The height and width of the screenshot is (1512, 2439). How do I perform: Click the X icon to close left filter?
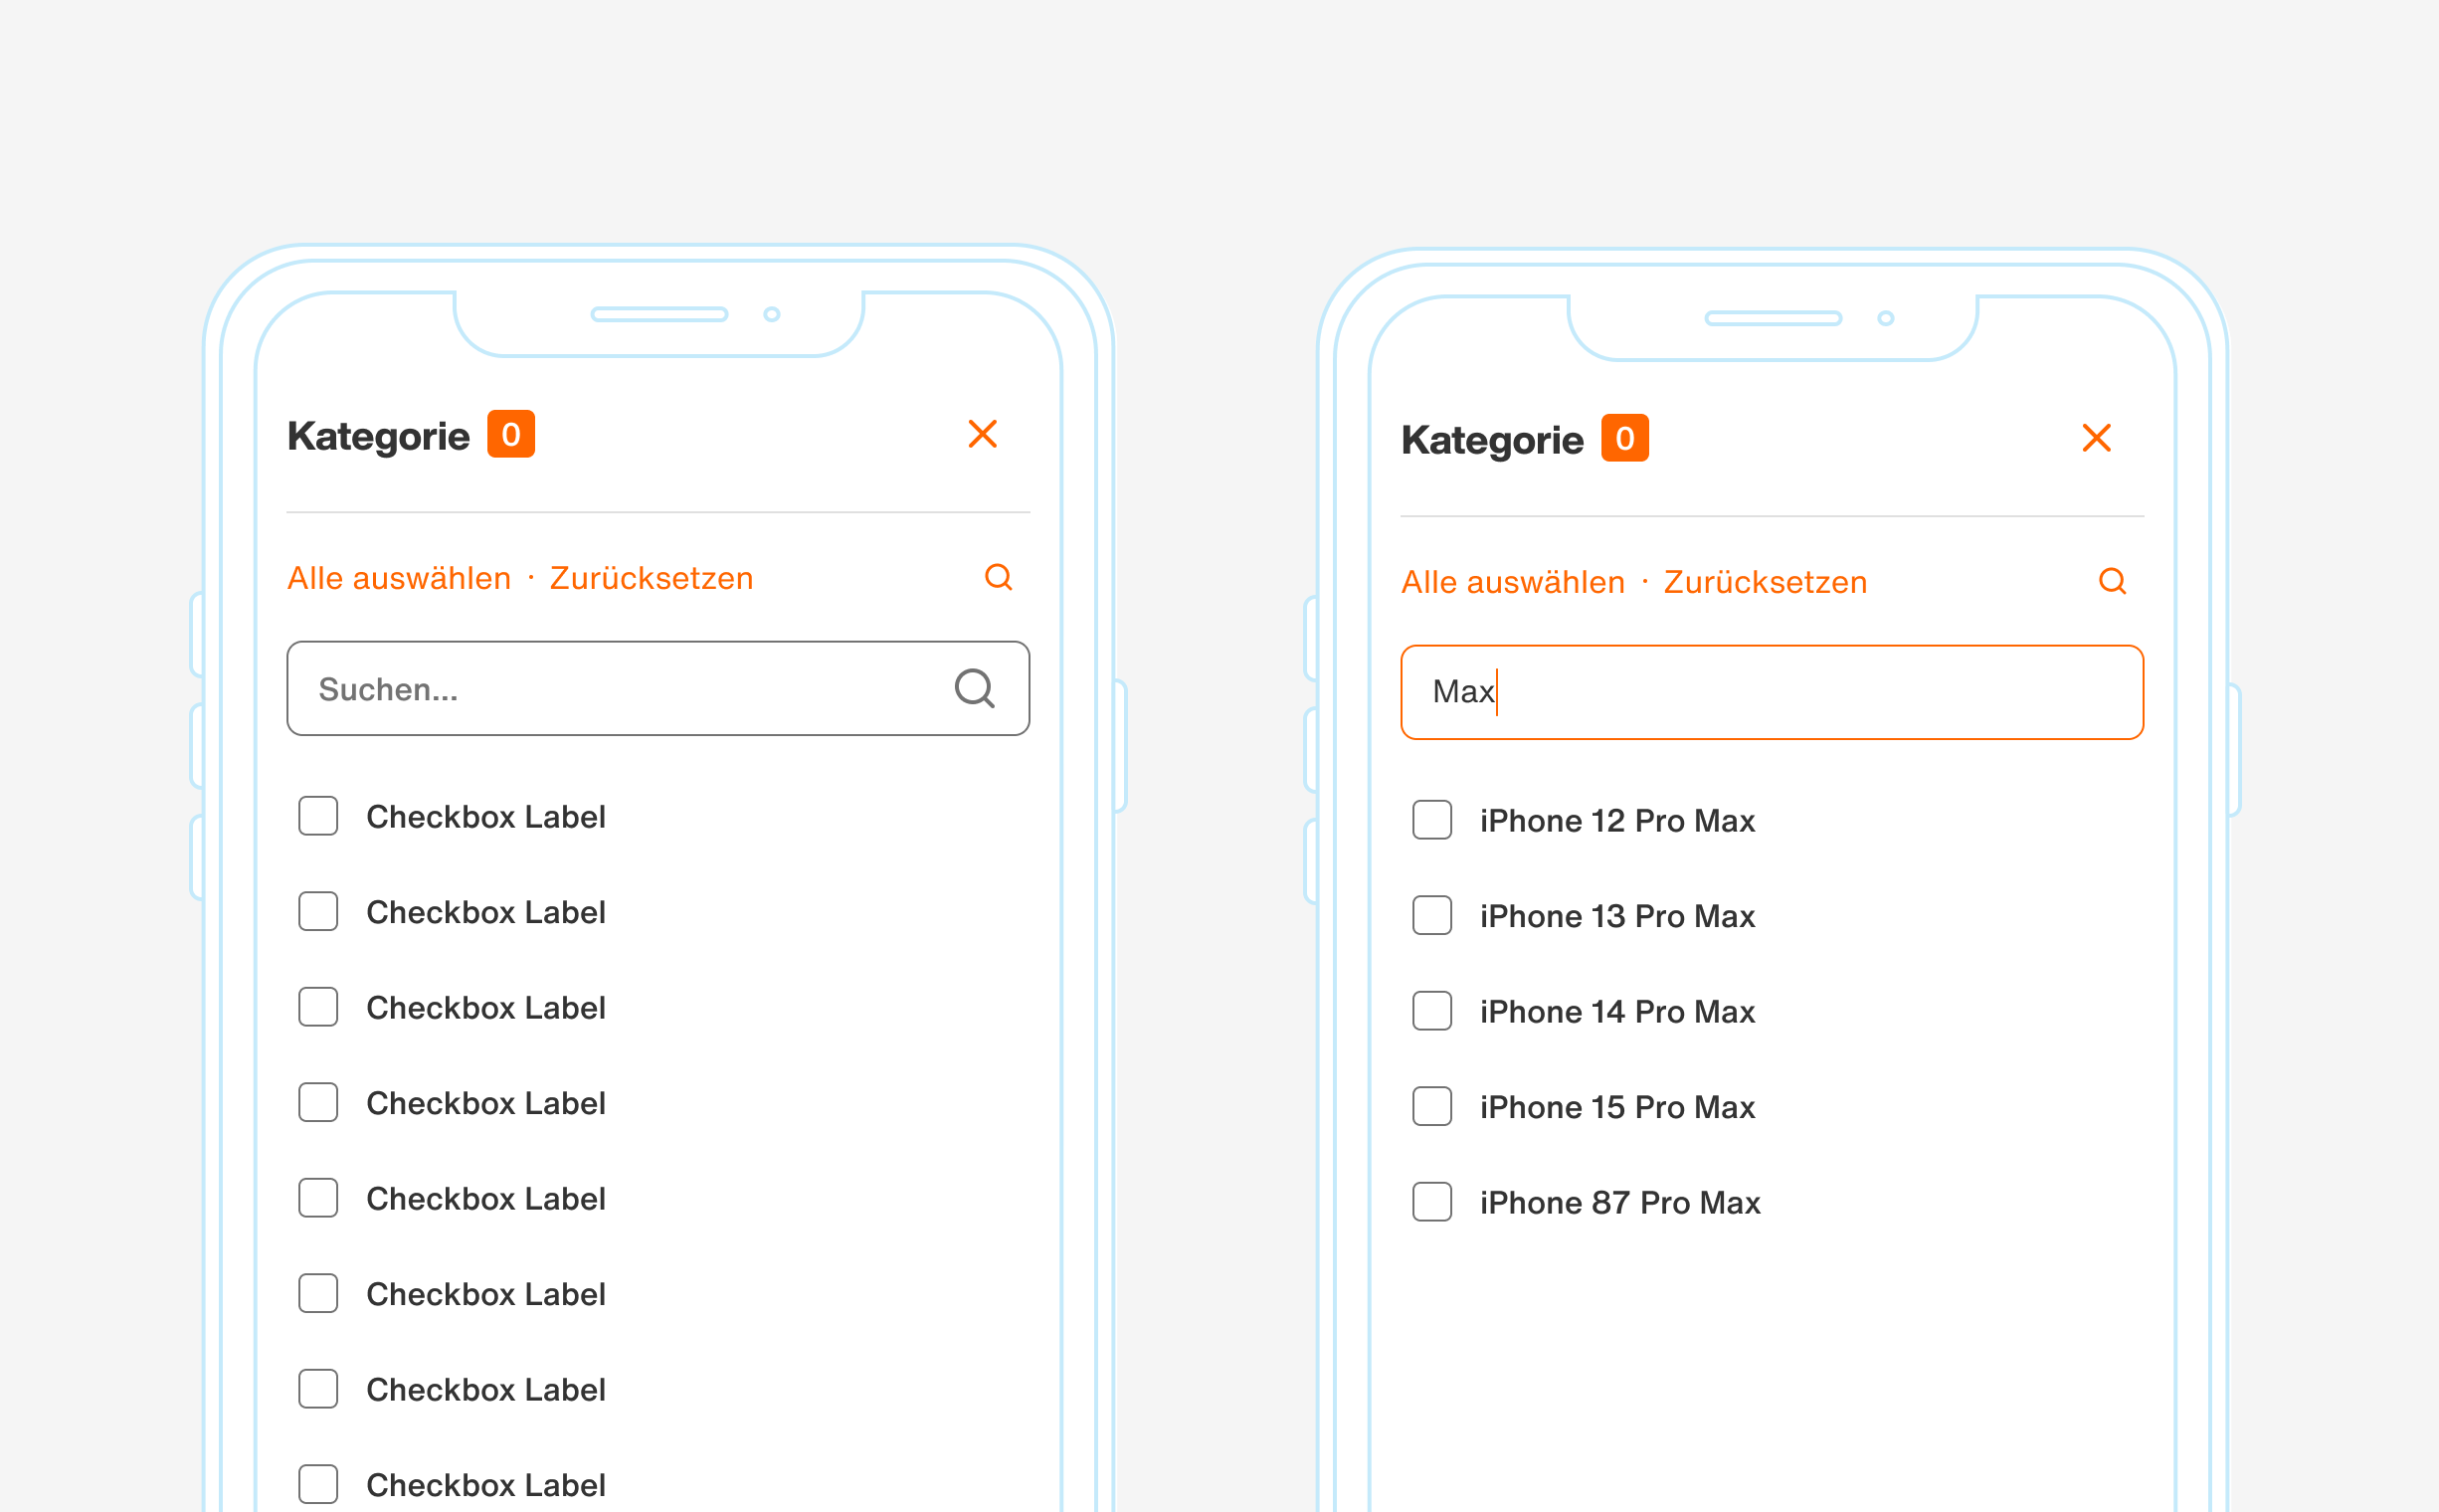tap(982, 434)
